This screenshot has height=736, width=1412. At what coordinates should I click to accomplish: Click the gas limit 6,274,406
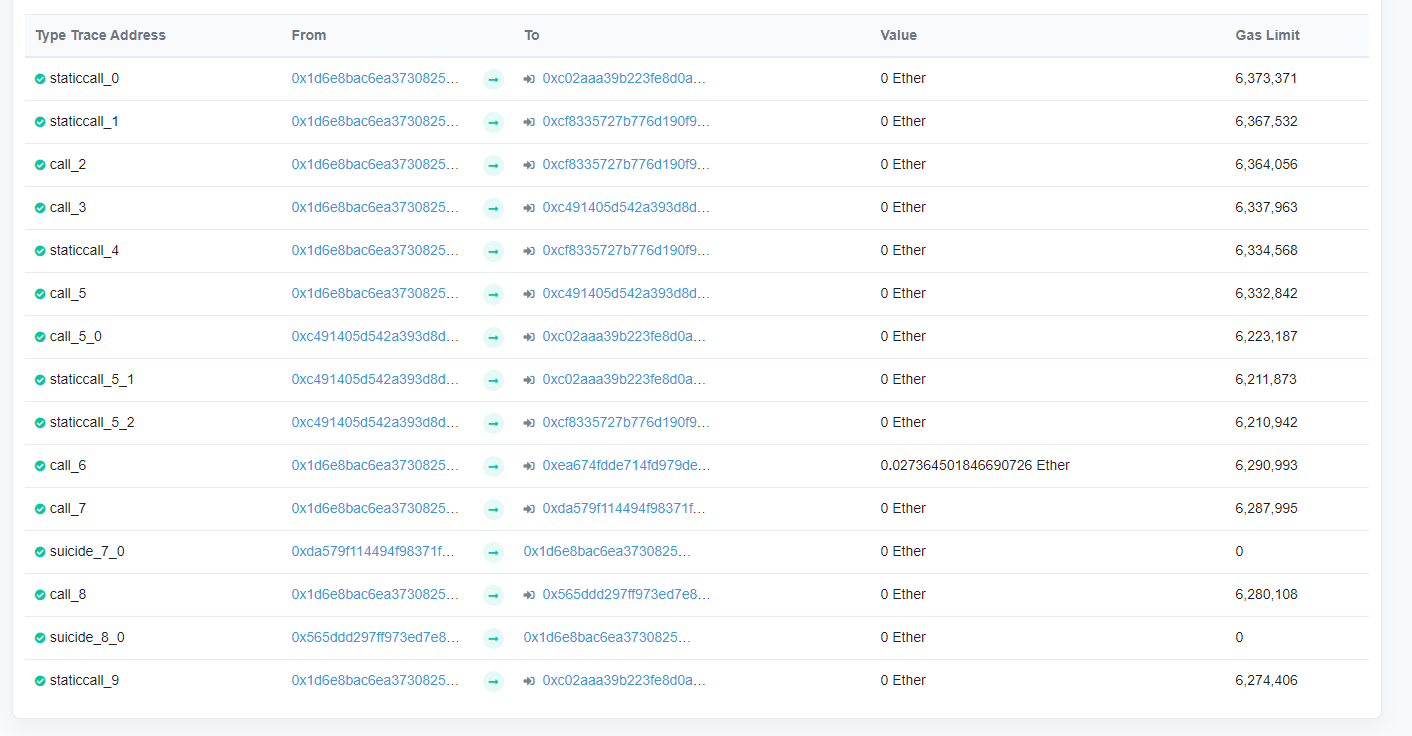[x=1266, y=680]
